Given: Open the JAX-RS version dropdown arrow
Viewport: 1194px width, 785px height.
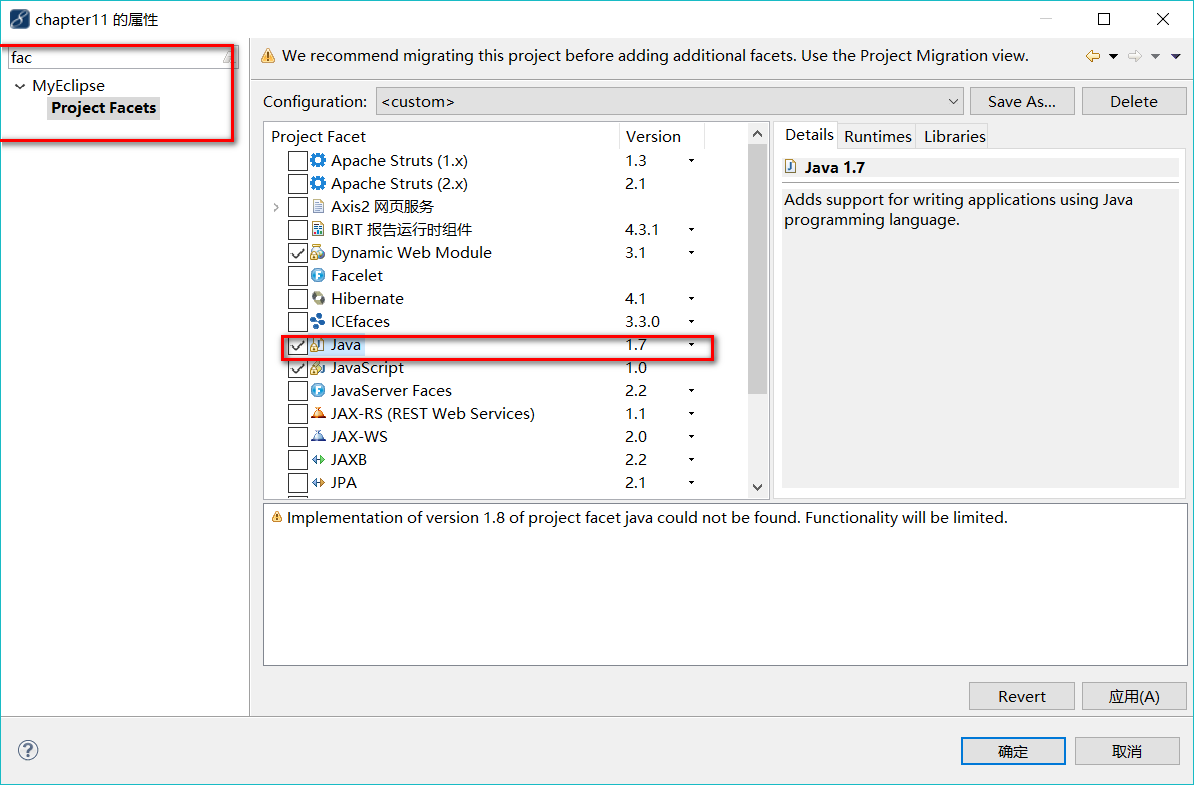Looking at the screenshot, I should pos(691,413).
